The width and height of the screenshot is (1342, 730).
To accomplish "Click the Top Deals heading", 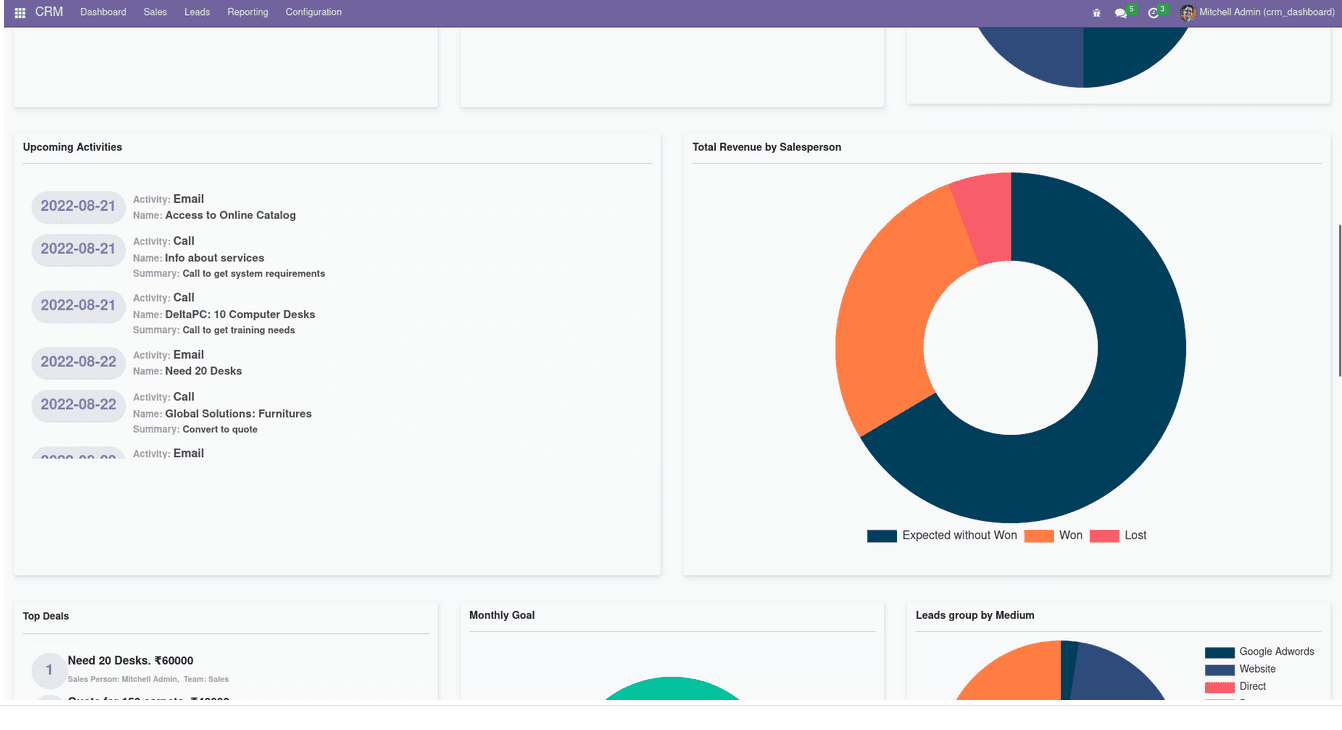I will coord(46,616).
